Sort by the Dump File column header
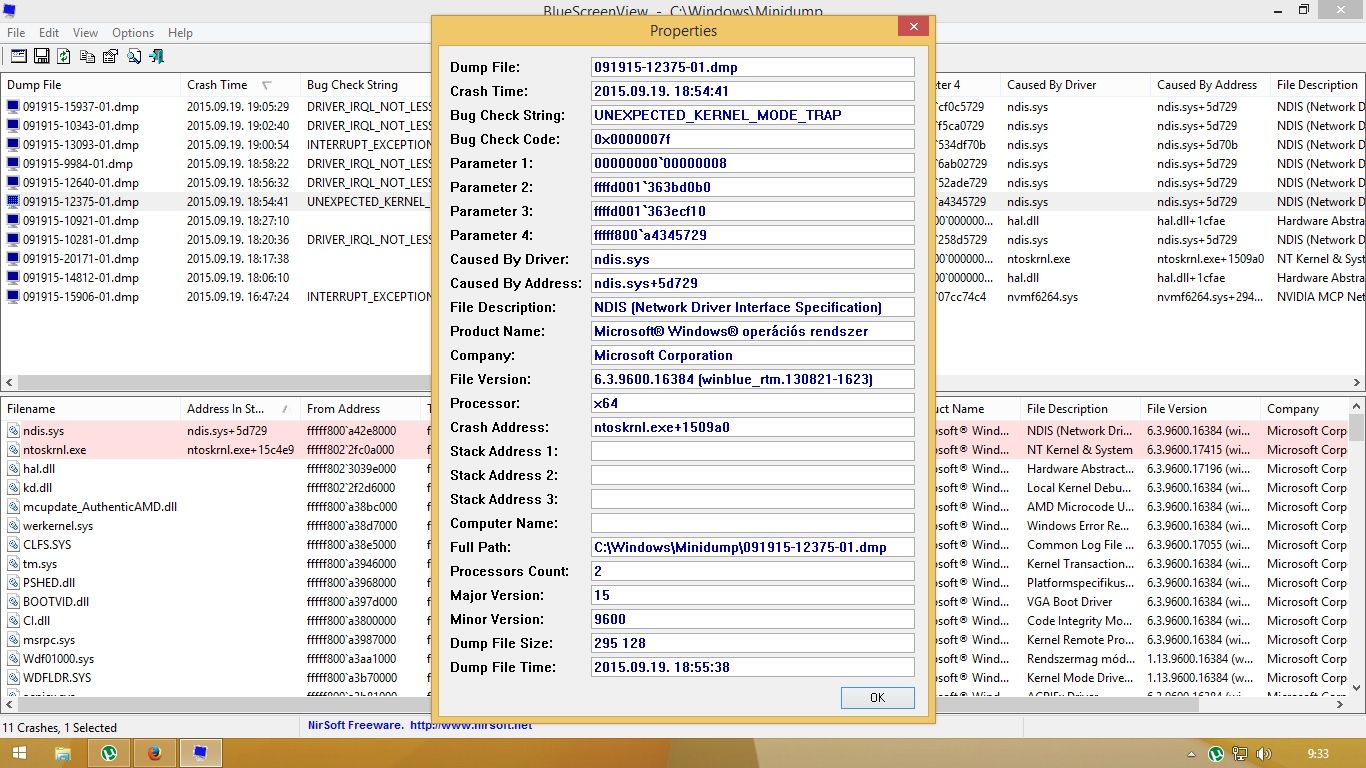This screenshot has width=1366, height=768. 91,85
